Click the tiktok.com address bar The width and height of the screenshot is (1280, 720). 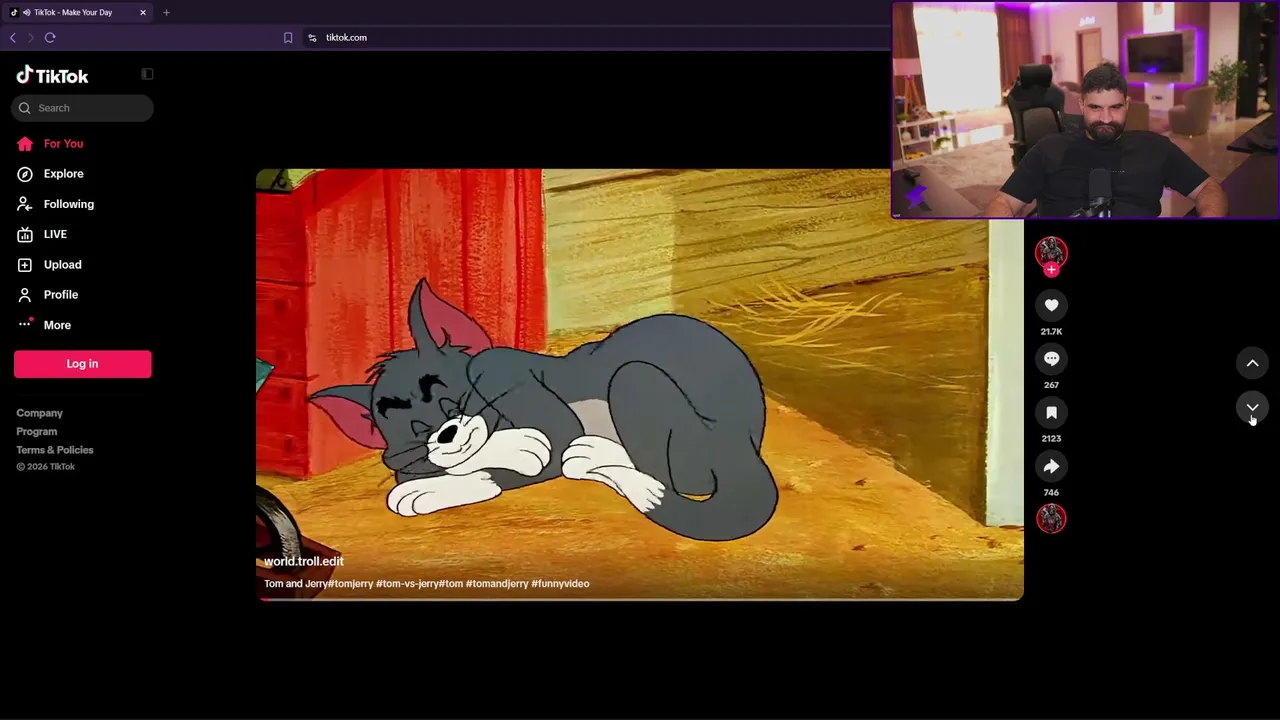[346, 38]
